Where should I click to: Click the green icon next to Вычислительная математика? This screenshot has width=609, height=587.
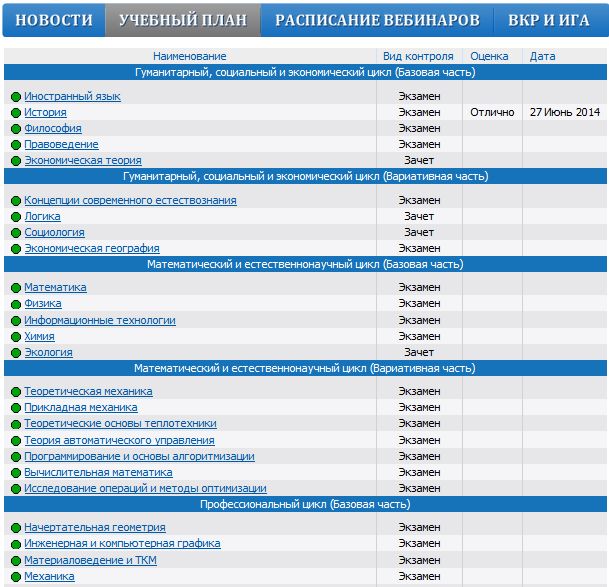(16, 473)
